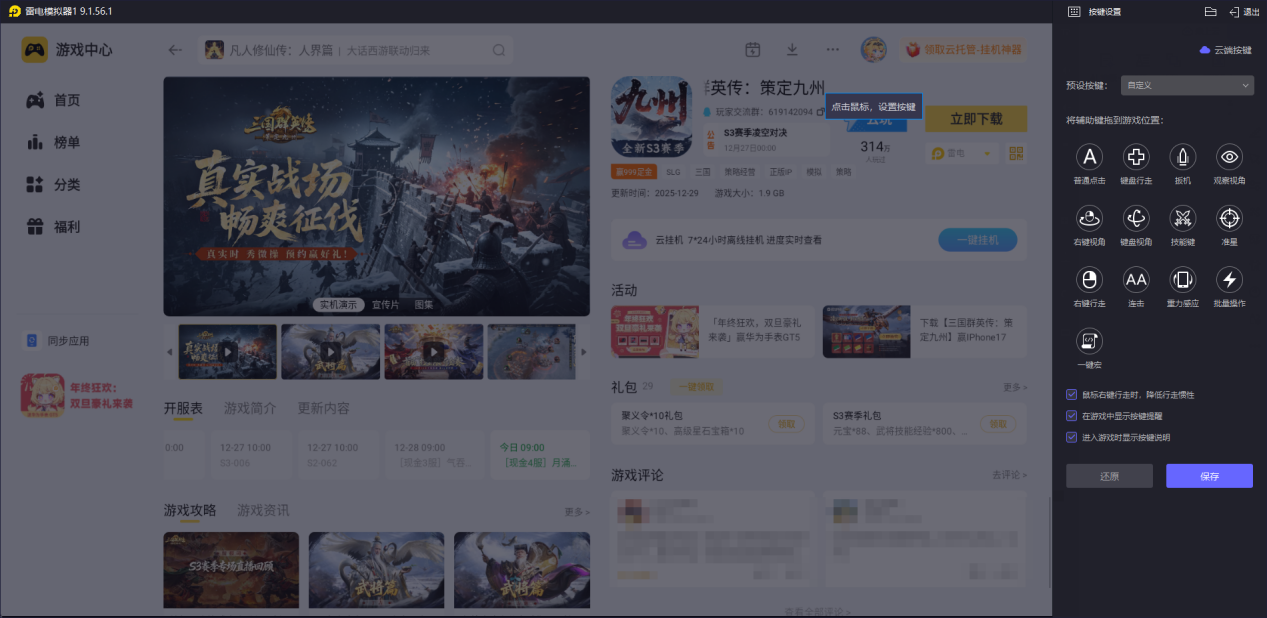Image resolution: width=1267 pixels, height=618 pixels.
Task: Click the 今日 09:00 server opening entry
Action: pyautogui.click(x=538, y=456)
